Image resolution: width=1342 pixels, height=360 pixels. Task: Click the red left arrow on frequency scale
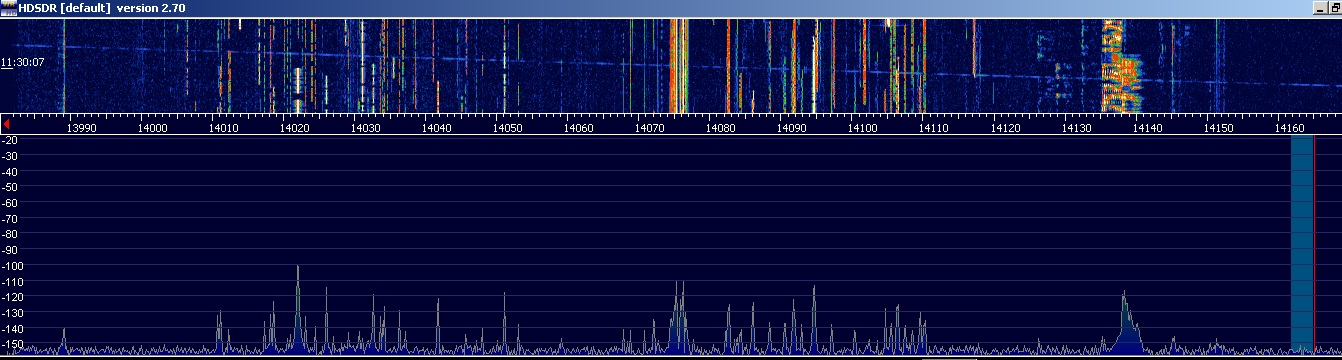tap(7, 124)
